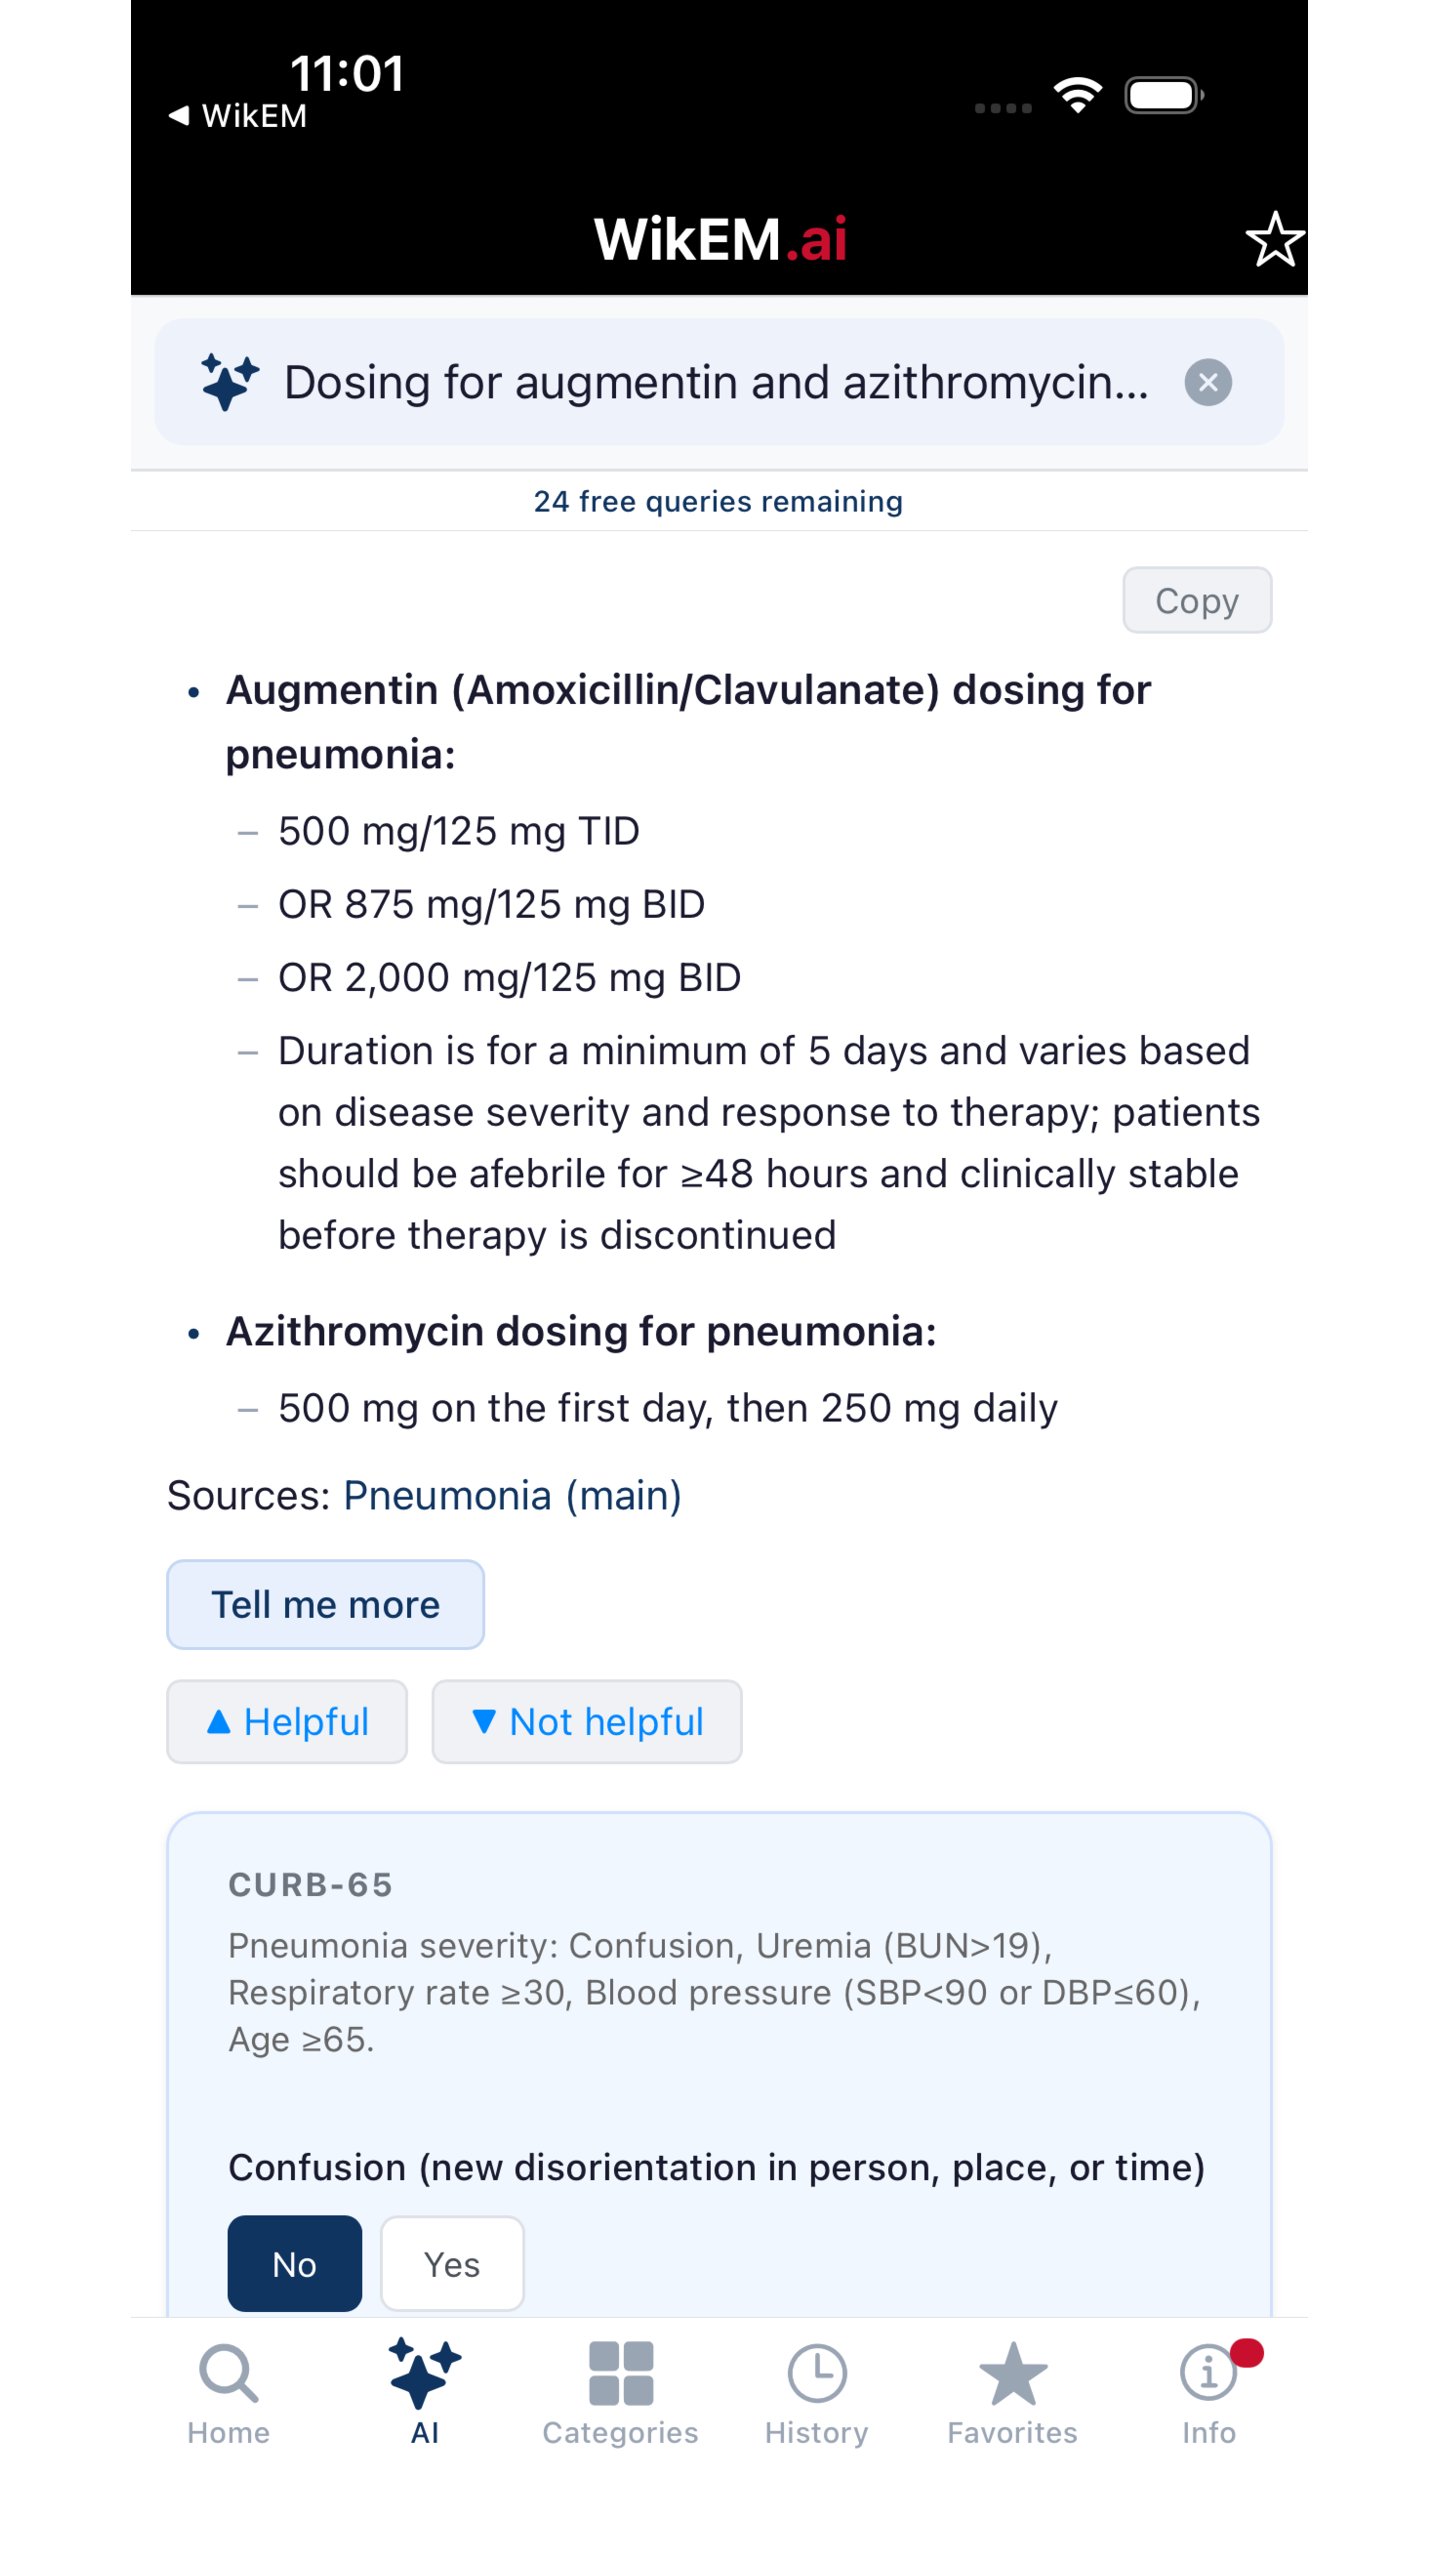Select Yes for Confusion criterion

[x=452, y=2264]
